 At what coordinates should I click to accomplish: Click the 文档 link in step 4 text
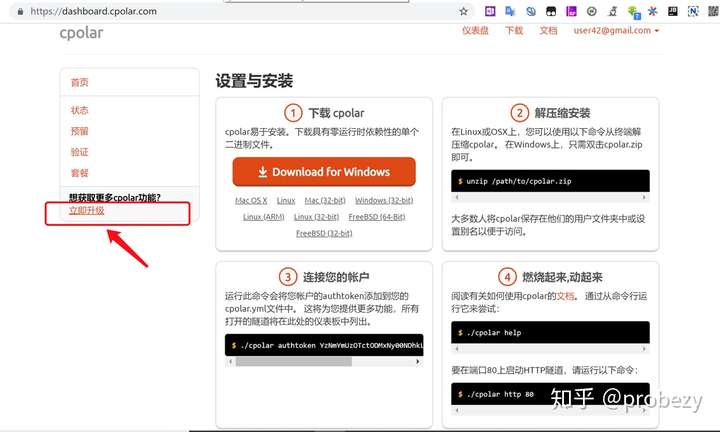coord(565,296)
